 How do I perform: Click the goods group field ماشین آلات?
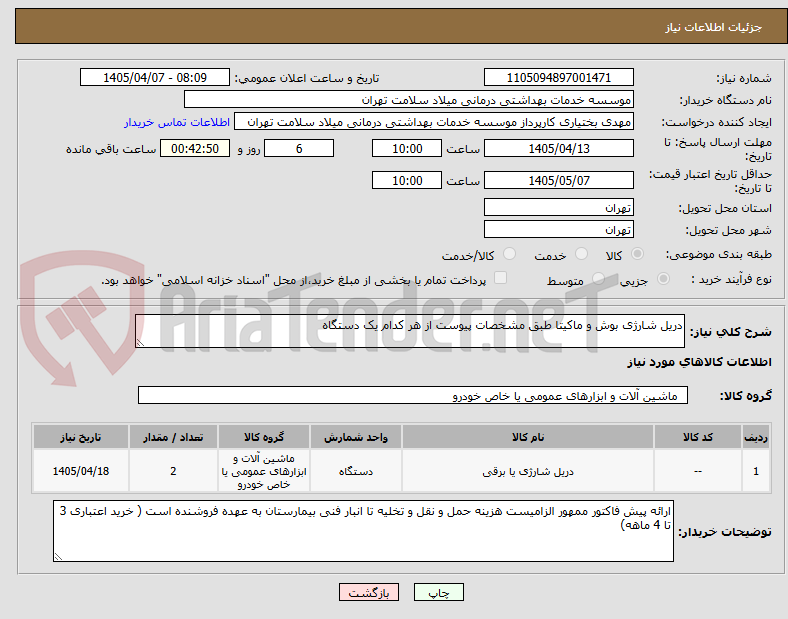(413, 395)
